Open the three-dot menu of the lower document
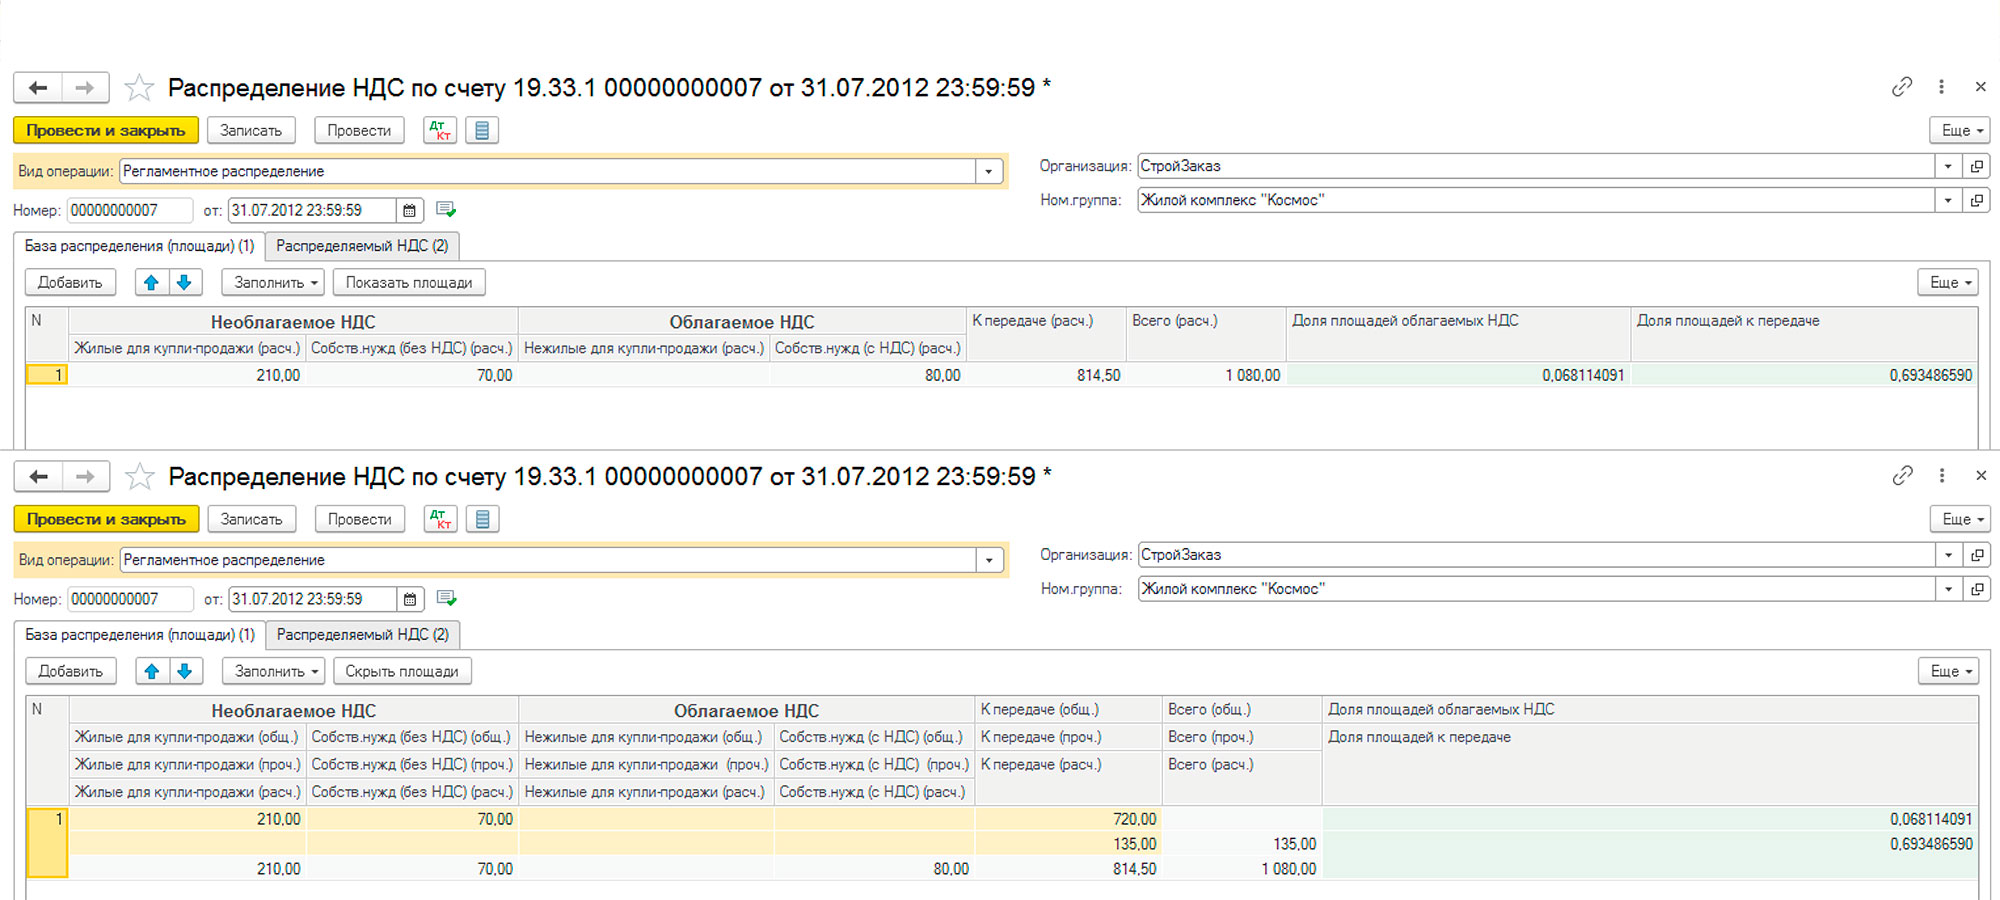 [x=1941, y=476]
